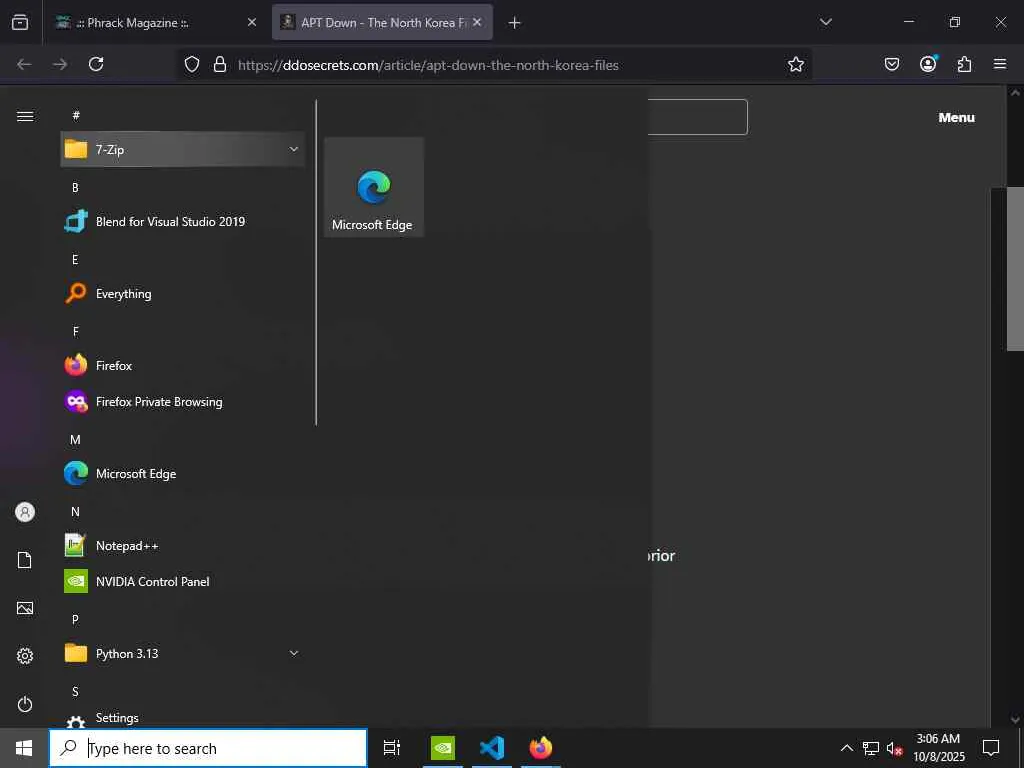Open Documents from Start sidebar
This screenshot has height=768, width=1024.
[25, 560]
